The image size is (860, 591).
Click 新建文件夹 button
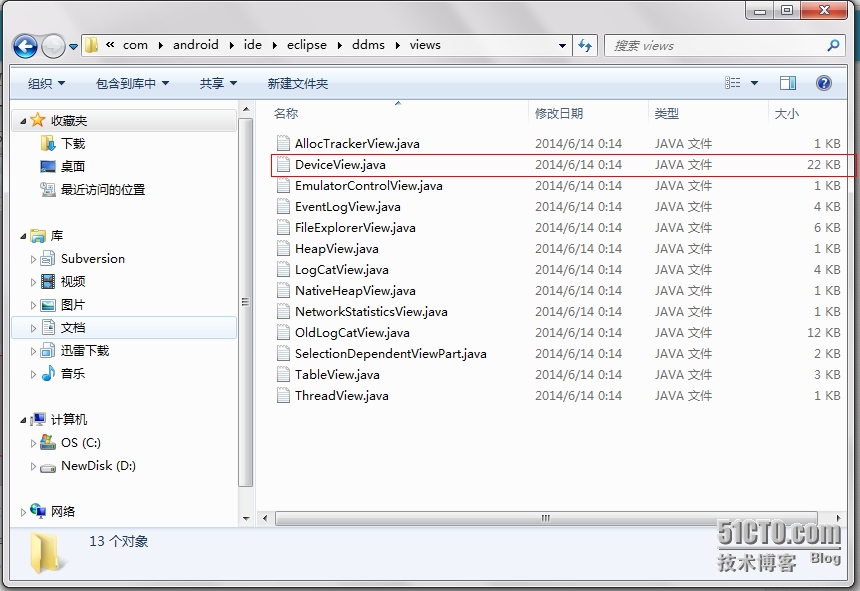(x=297, y=83)
